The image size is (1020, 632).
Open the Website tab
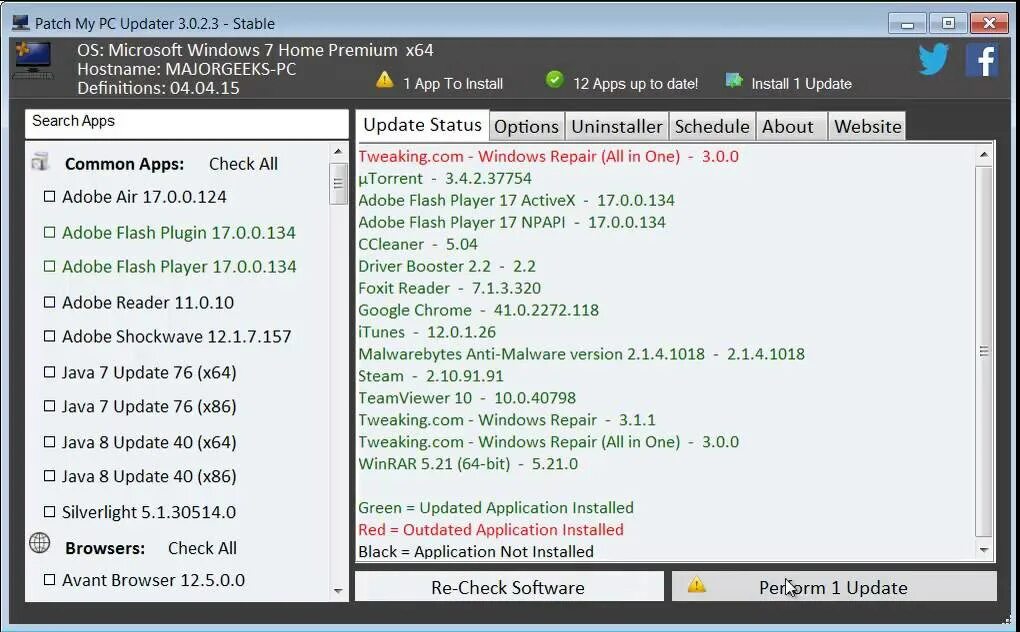coord(868,127)
